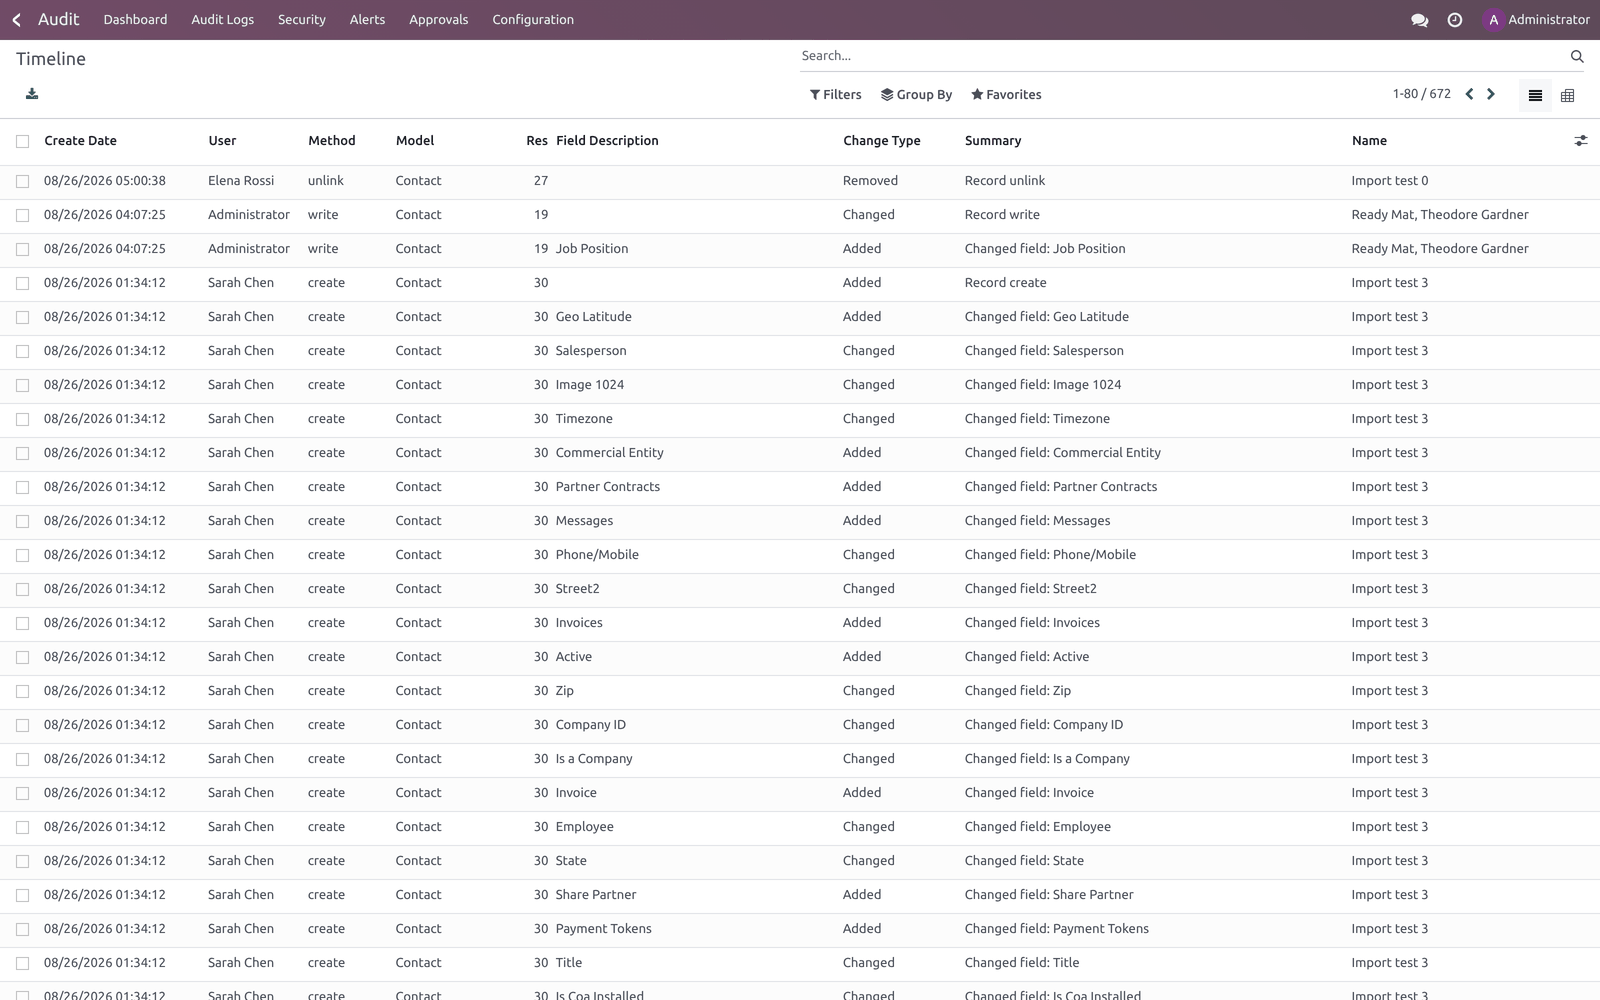Image resolution: width=1600 pixels, height=1000 pixels.
Task: Select the Elena Rossi unlink row checkbox
Action: pos(22,181)
